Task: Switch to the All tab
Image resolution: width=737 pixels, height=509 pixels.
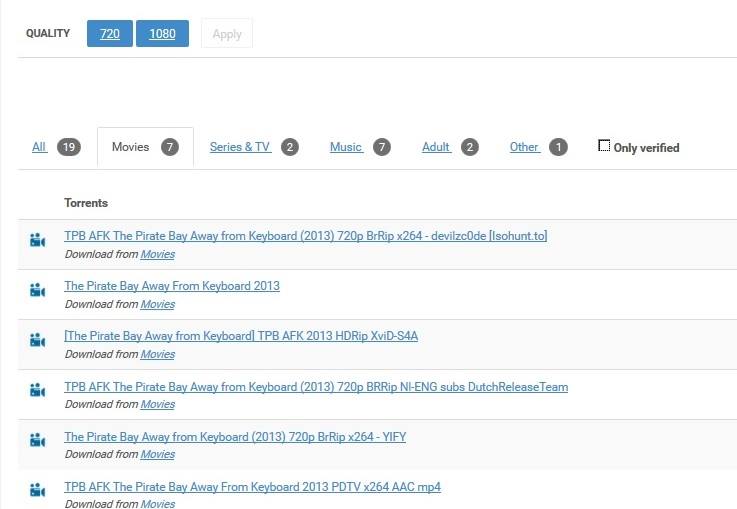Action: tap(39, 147)
